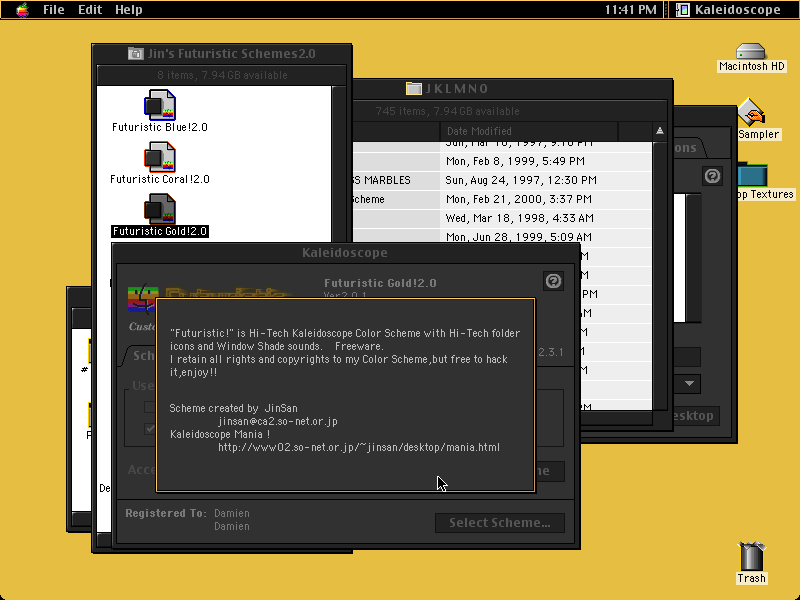Sort by the Date Modified column header
The height and width of the screenshot is (600, 800).
[x=529, y=131]
